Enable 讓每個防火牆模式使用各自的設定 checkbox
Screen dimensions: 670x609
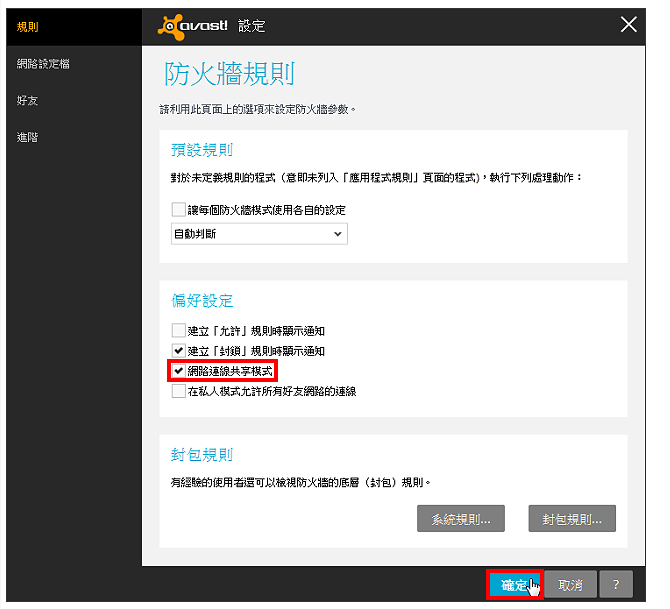178,209
